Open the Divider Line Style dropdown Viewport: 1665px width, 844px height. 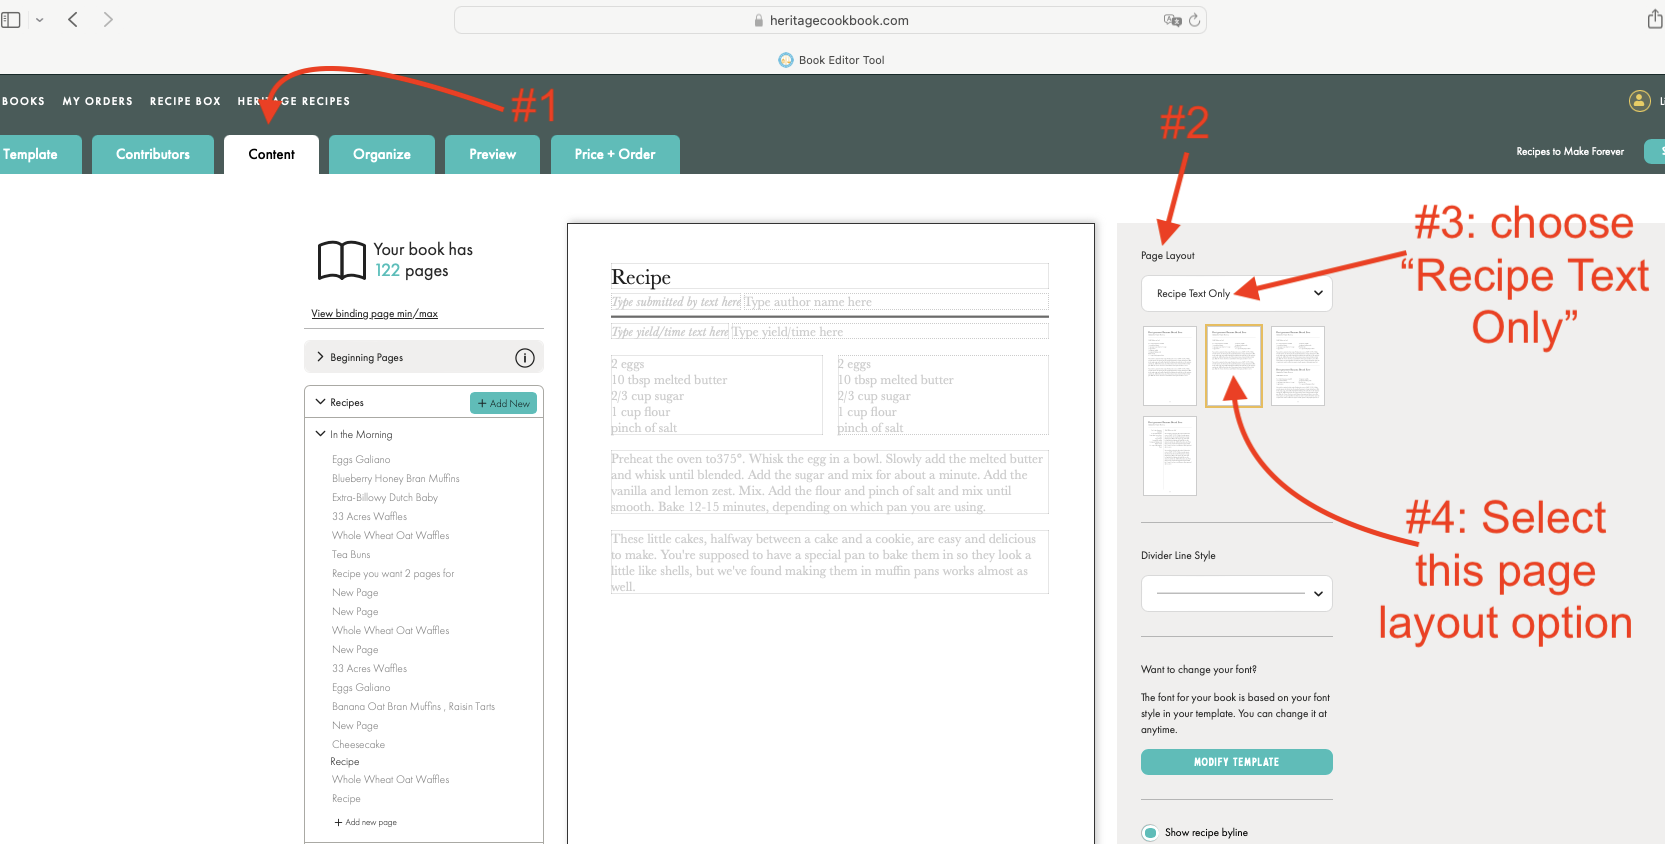[x=1236, y=593]
